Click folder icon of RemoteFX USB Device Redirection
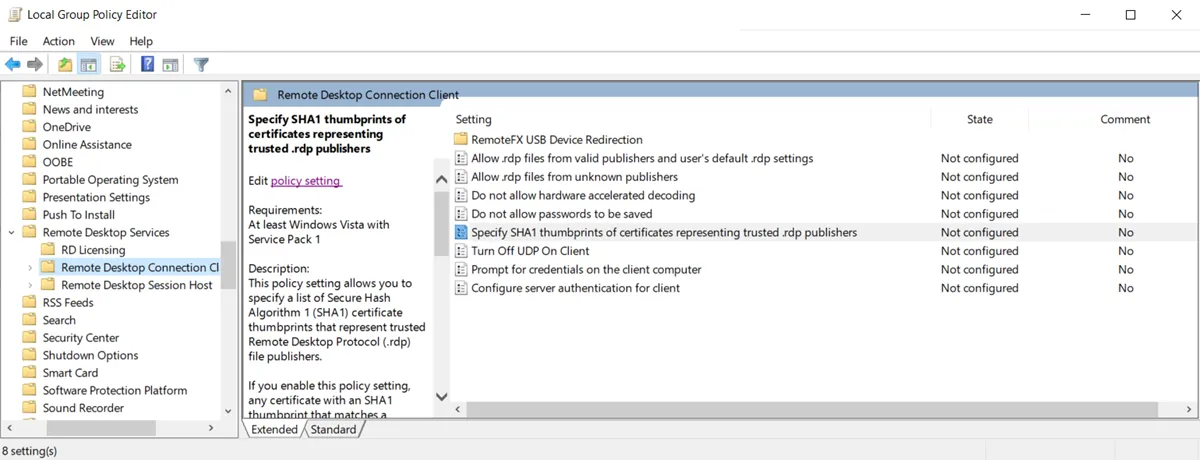Screen dimensions: 1200x460 coord(461,140)
